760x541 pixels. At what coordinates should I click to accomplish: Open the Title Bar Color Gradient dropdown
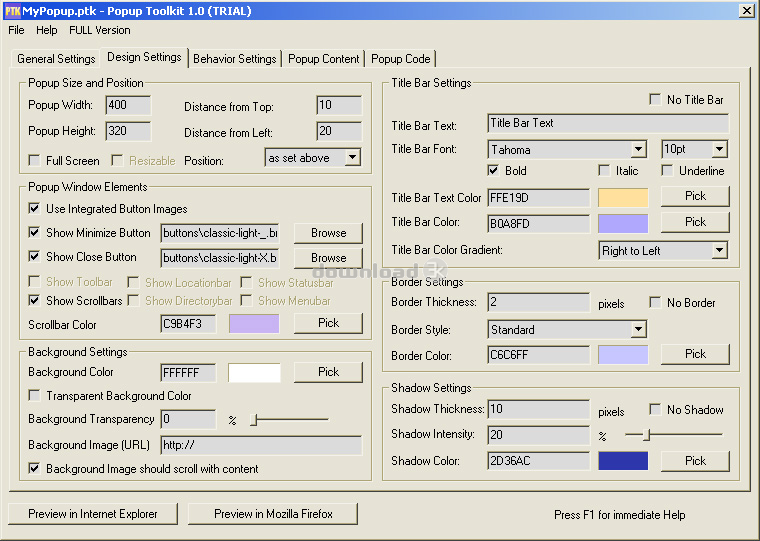pyautogui.click(x=663, y=251)
